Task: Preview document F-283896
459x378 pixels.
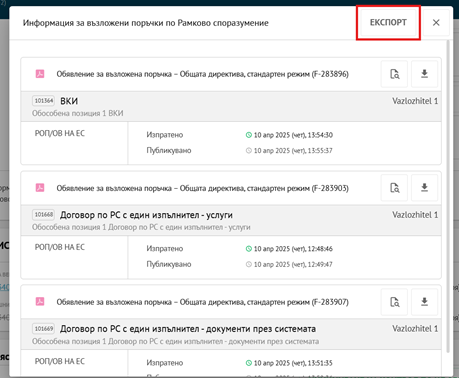Action: (394, 74)
